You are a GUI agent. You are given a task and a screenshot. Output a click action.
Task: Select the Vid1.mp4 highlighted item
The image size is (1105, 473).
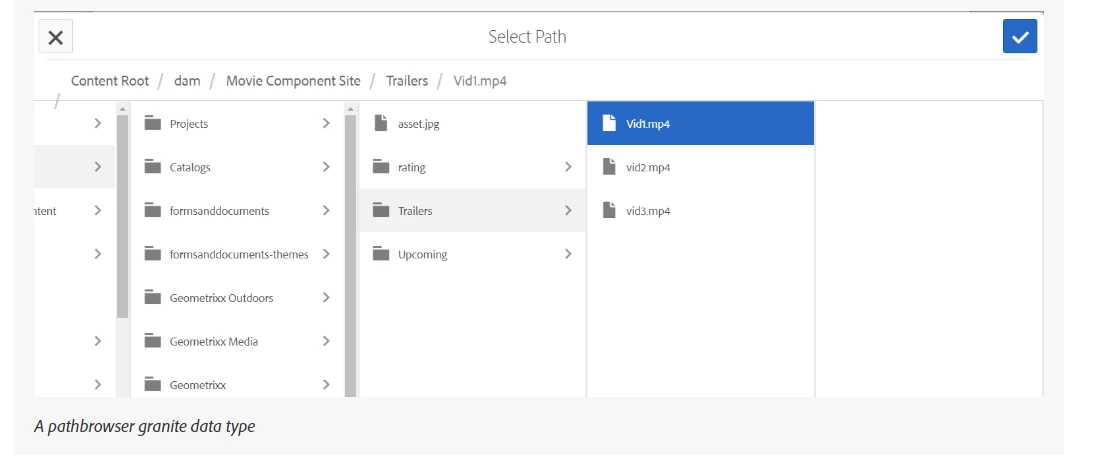click(700, 123)
